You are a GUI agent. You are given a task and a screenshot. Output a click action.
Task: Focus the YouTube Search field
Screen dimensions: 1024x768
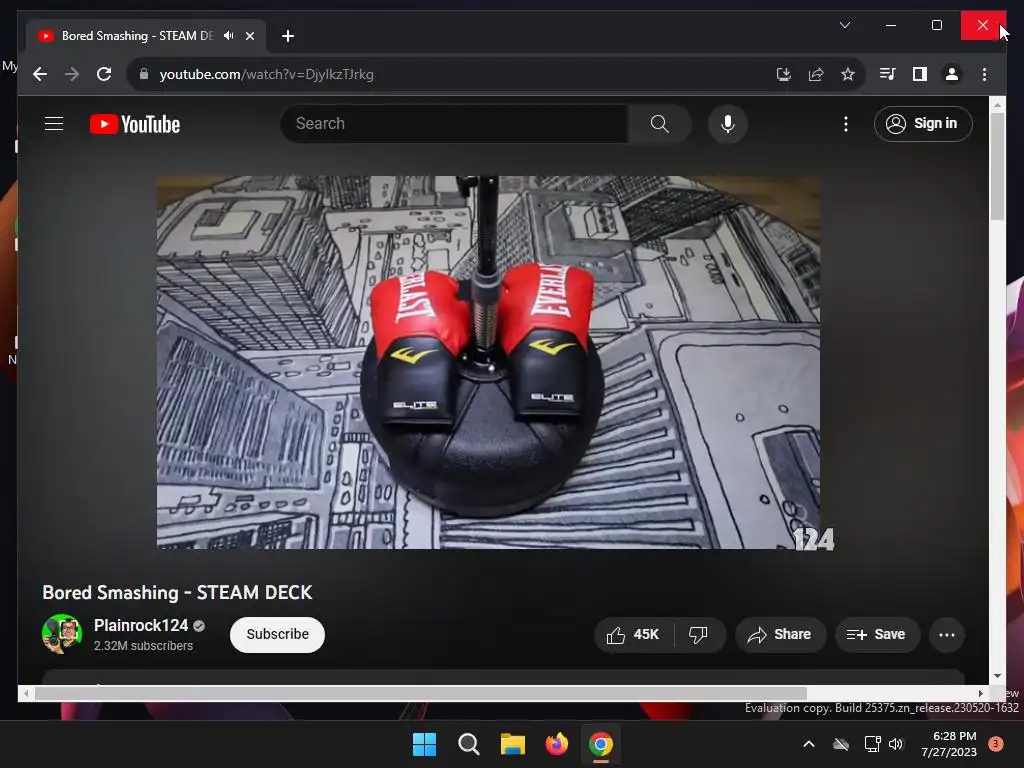tap(455, 123)
